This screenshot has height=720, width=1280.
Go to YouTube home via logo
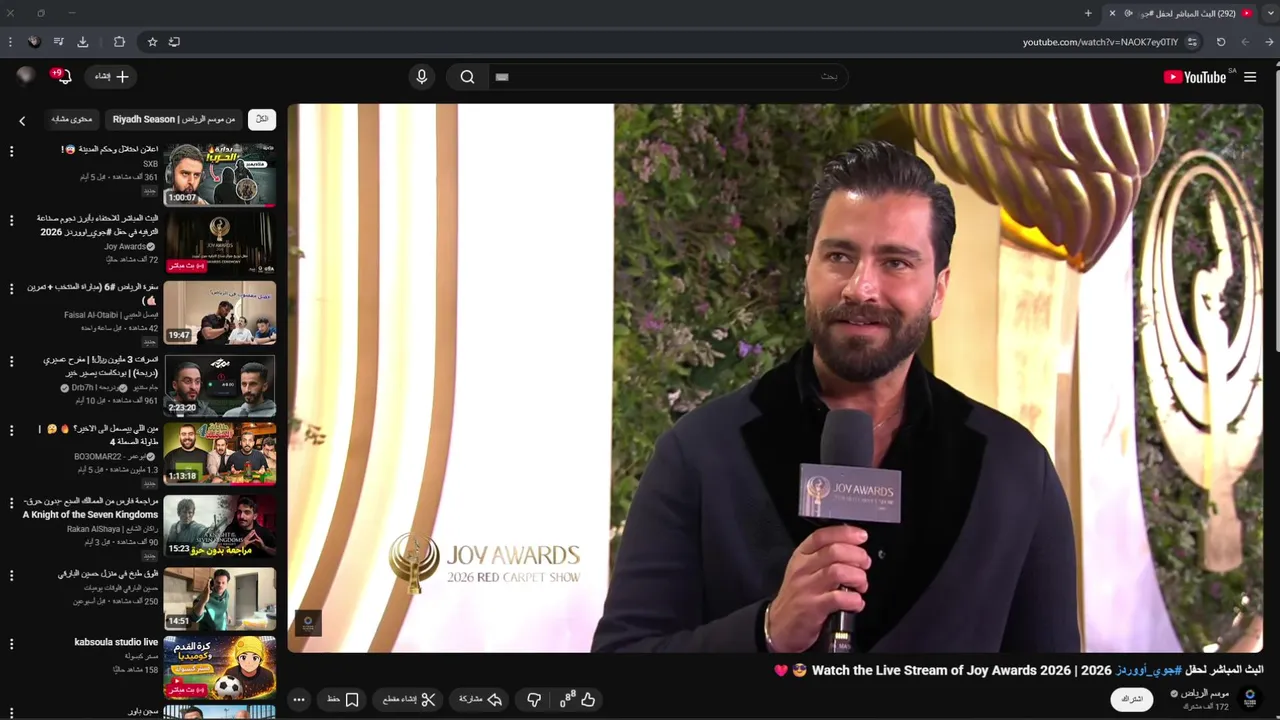pyautogui.click(x=1195, y=77)
